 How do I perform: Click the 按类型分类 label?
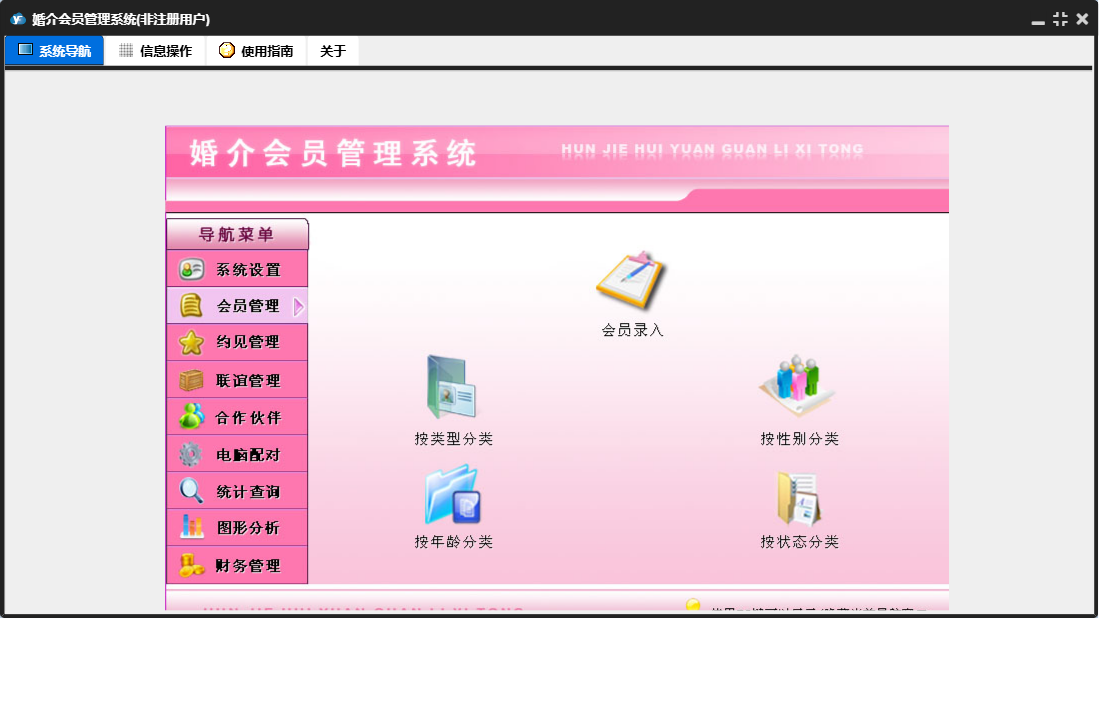point(453,439)
